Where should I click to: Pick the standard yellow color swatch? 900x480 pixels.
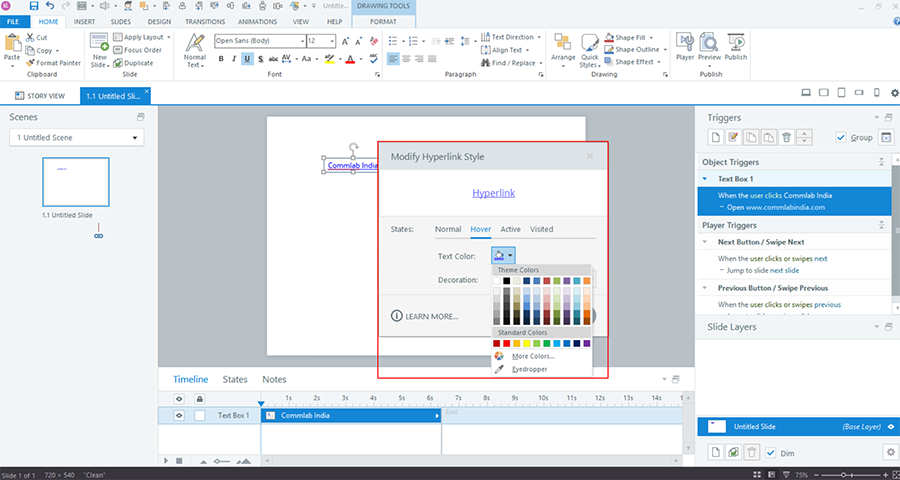pos(526,343)
